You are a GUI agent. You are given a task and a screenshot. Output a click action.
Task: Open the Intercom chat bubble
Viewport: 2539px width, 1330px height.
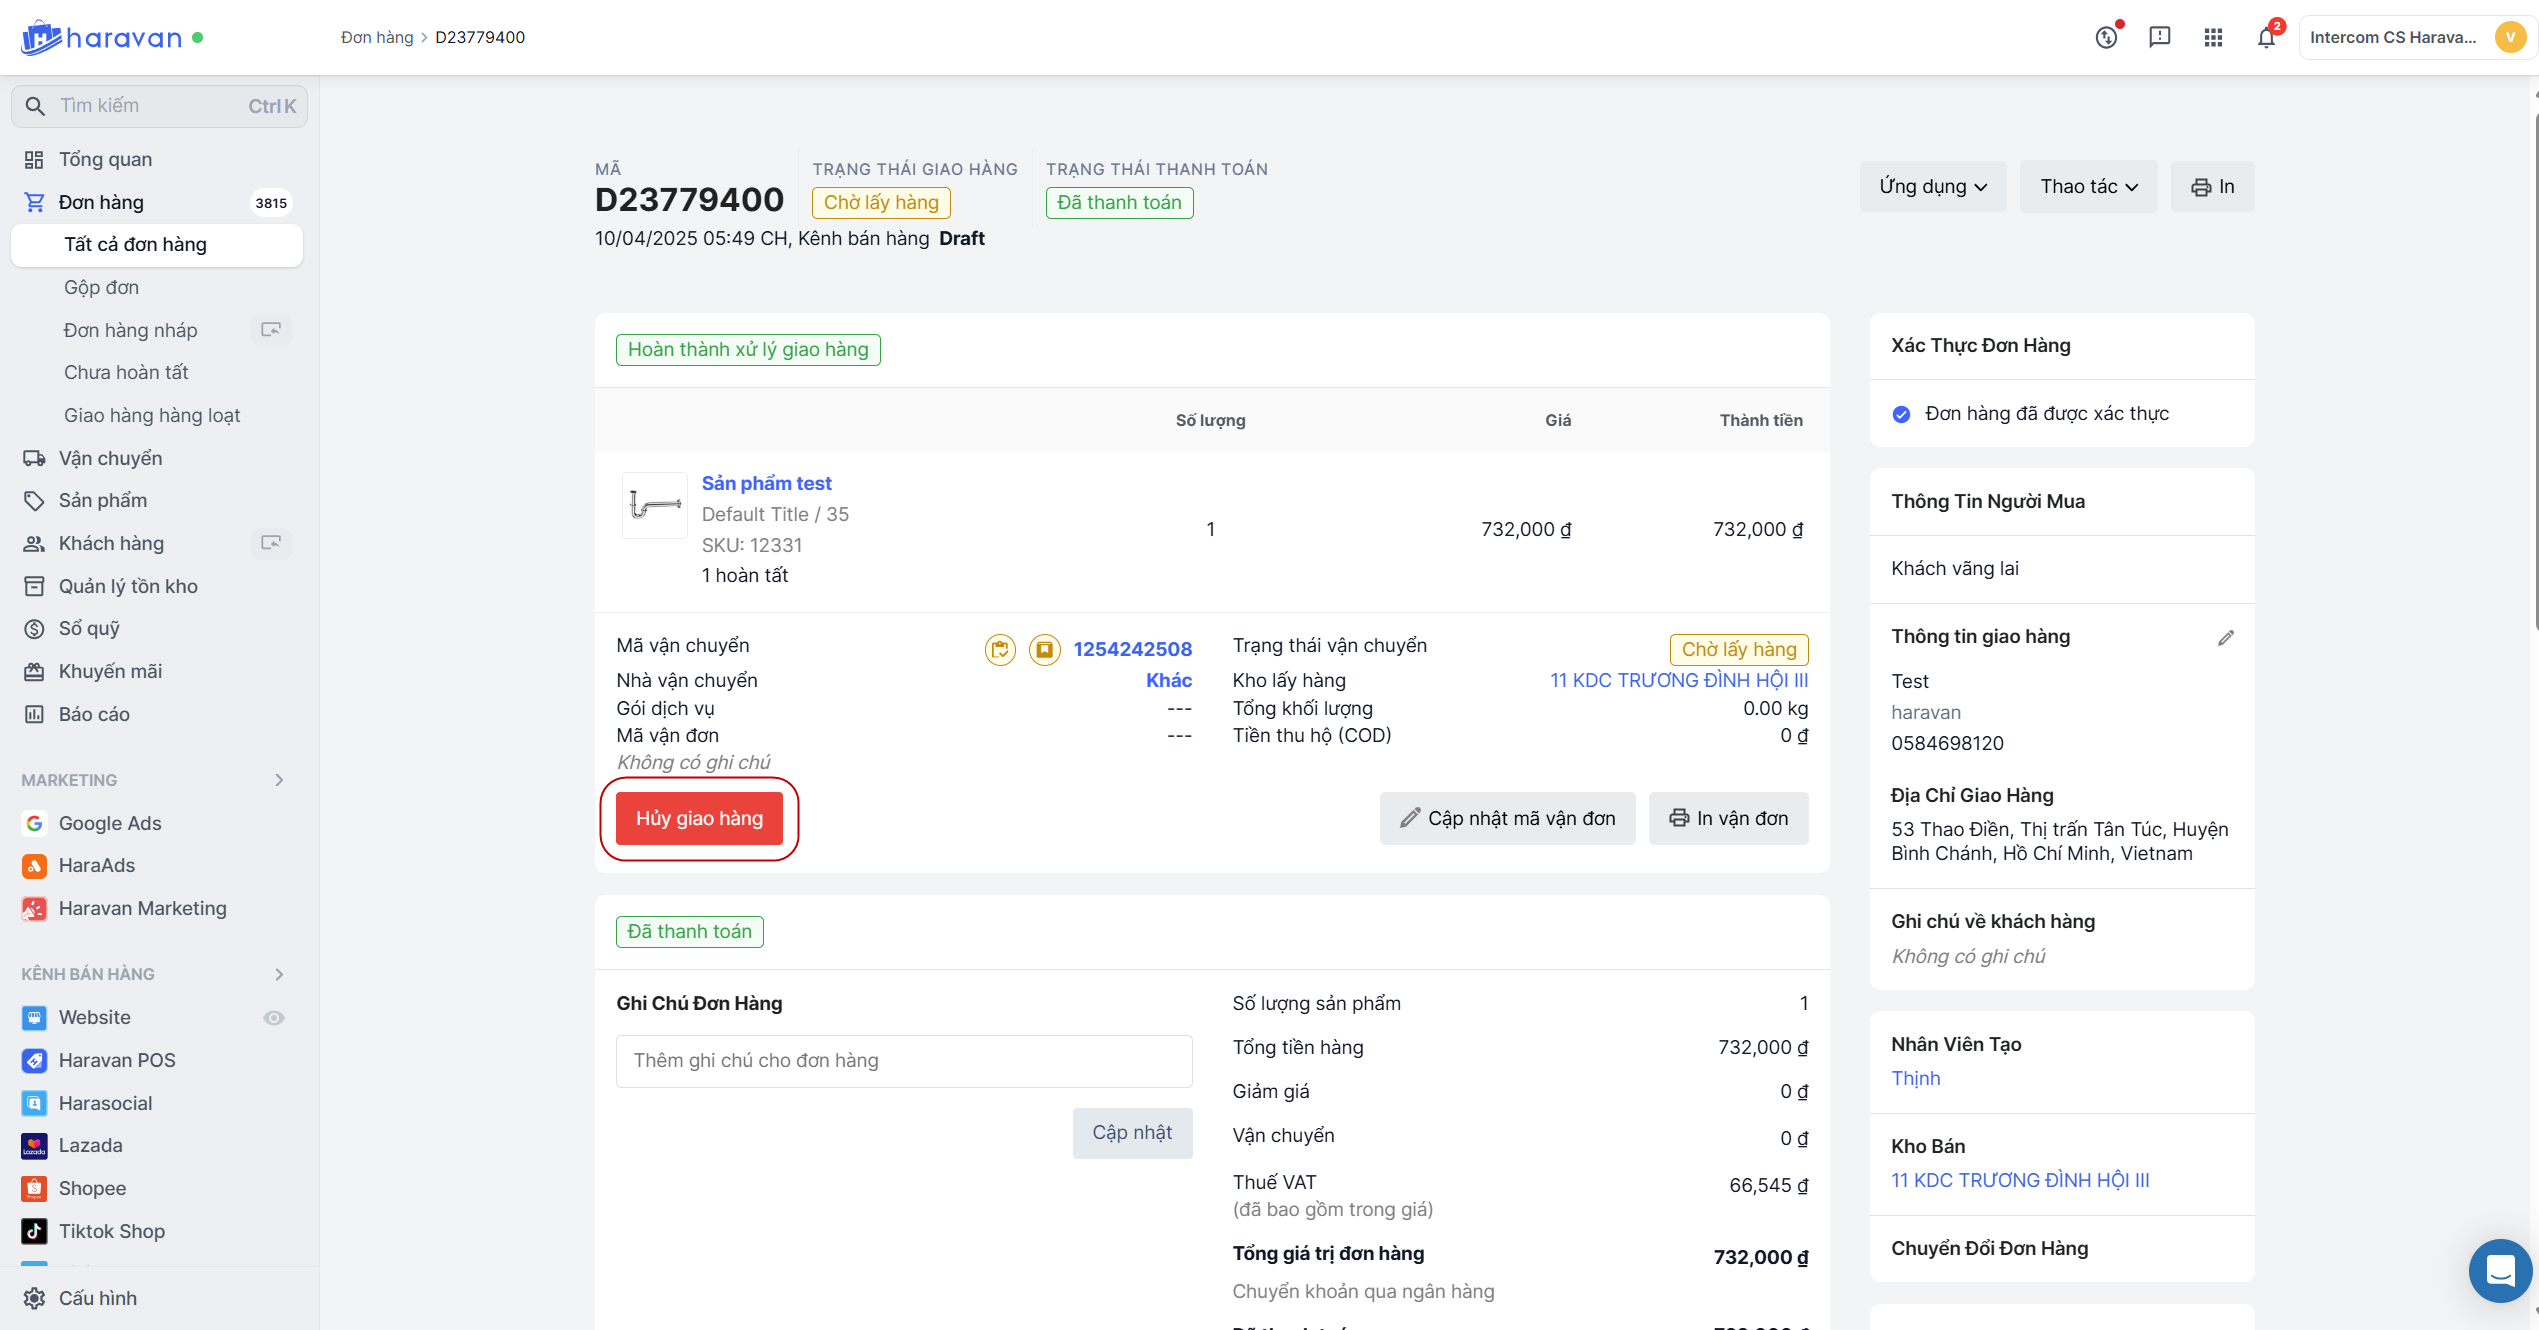[x=2499, y=1270]
